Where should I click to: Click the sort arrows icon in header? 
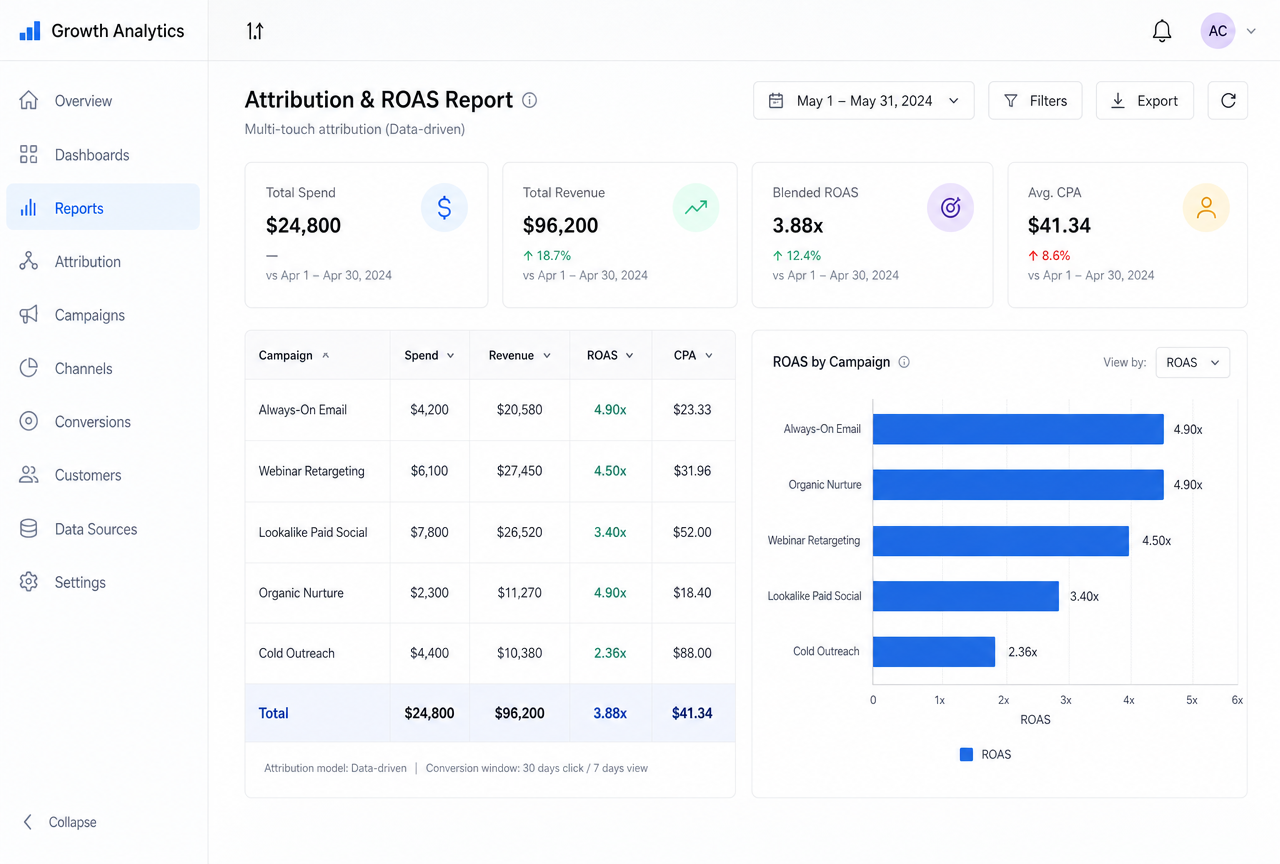[255, 31]
